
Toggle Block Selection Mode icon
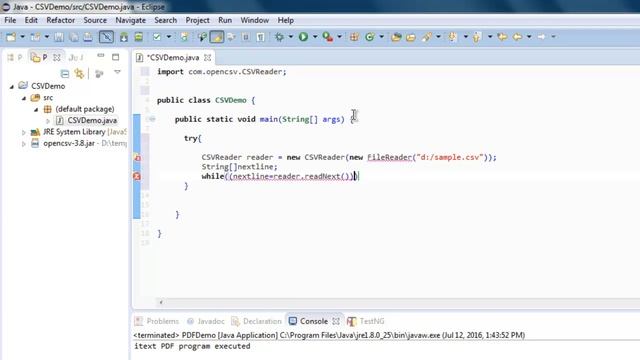click(x=245, y=37)
